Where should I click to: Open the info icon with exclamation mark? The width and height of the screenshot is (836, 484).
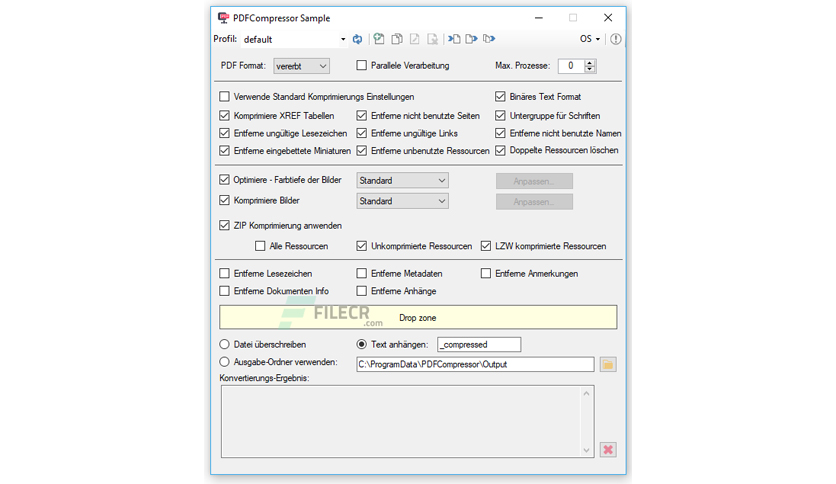616,39
